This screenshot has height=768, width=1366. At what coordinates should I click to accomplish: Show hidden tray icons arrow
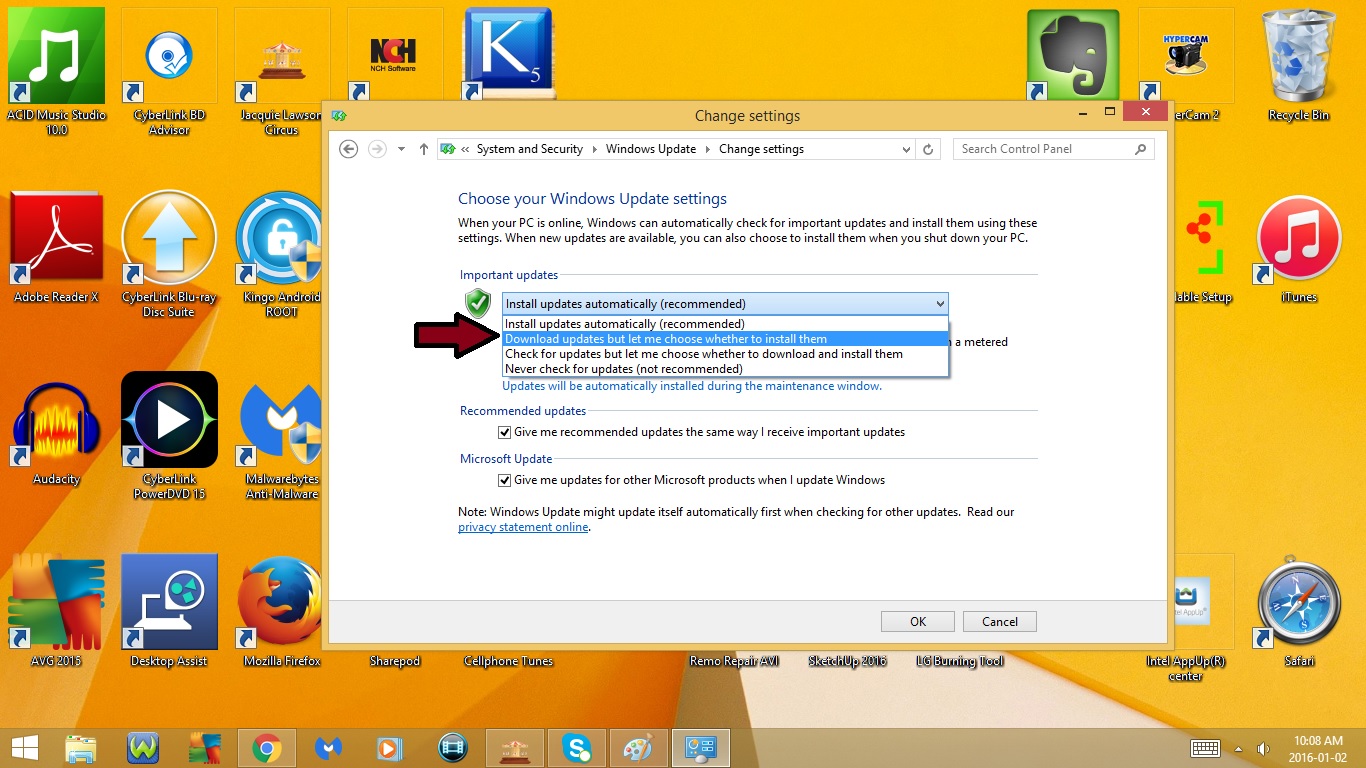coord(1239,748)
